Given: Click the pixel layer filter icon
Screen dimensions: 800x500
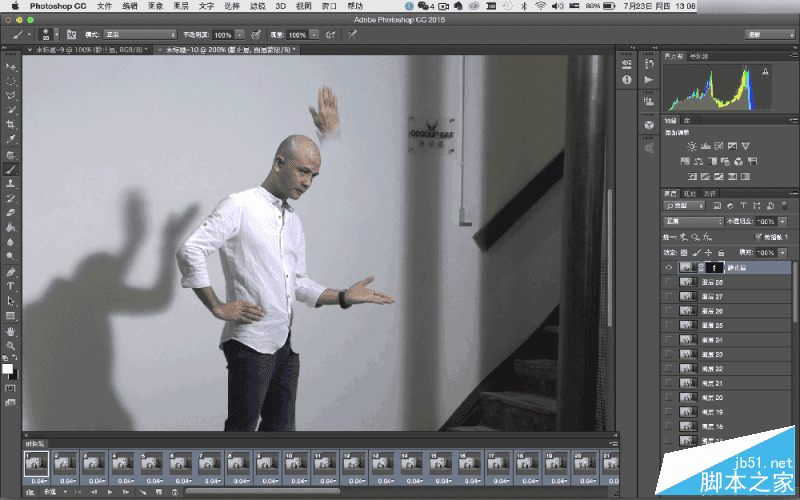Looking at the screenshot, I should [x=717, y=206].
